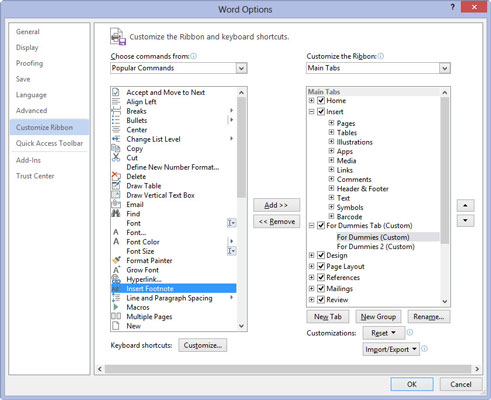Click the New Tab button
The height and width of the screenshot is (400, 491).
(328, 317)
